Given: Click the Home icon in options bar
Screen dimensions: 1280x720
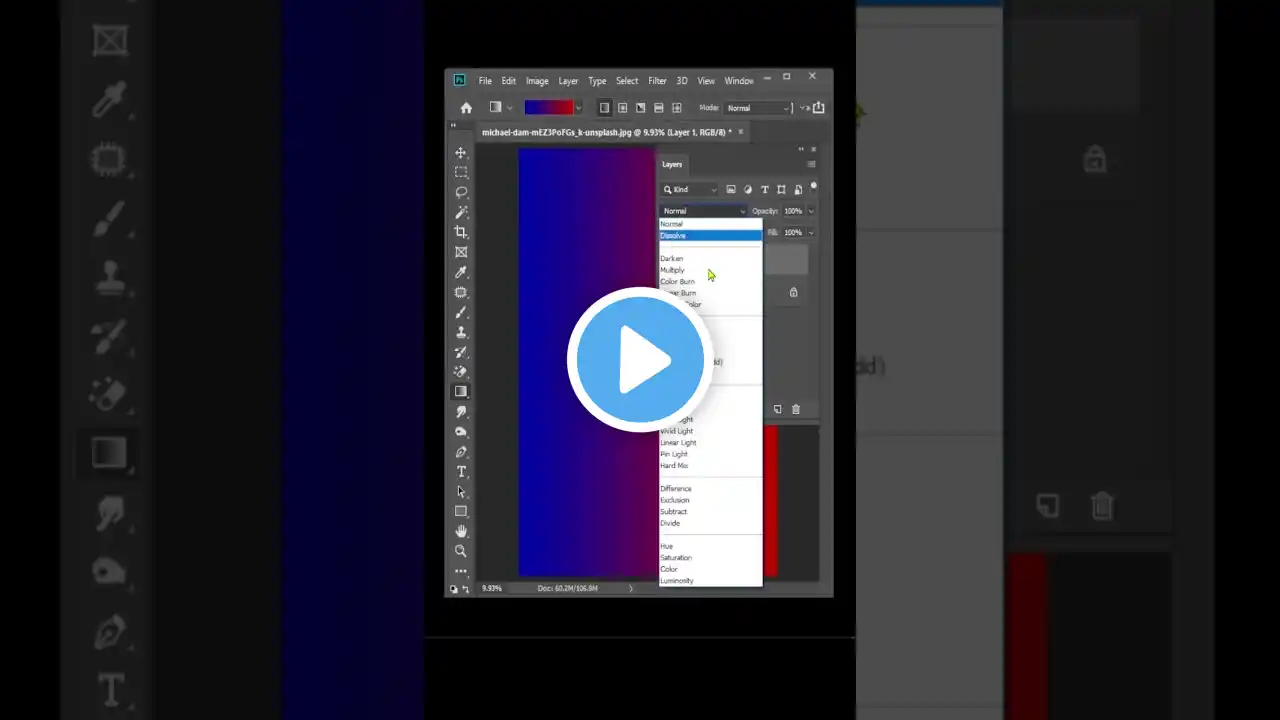Looking at the screenshot, I should pyautogui.click(x=466, y=108).
